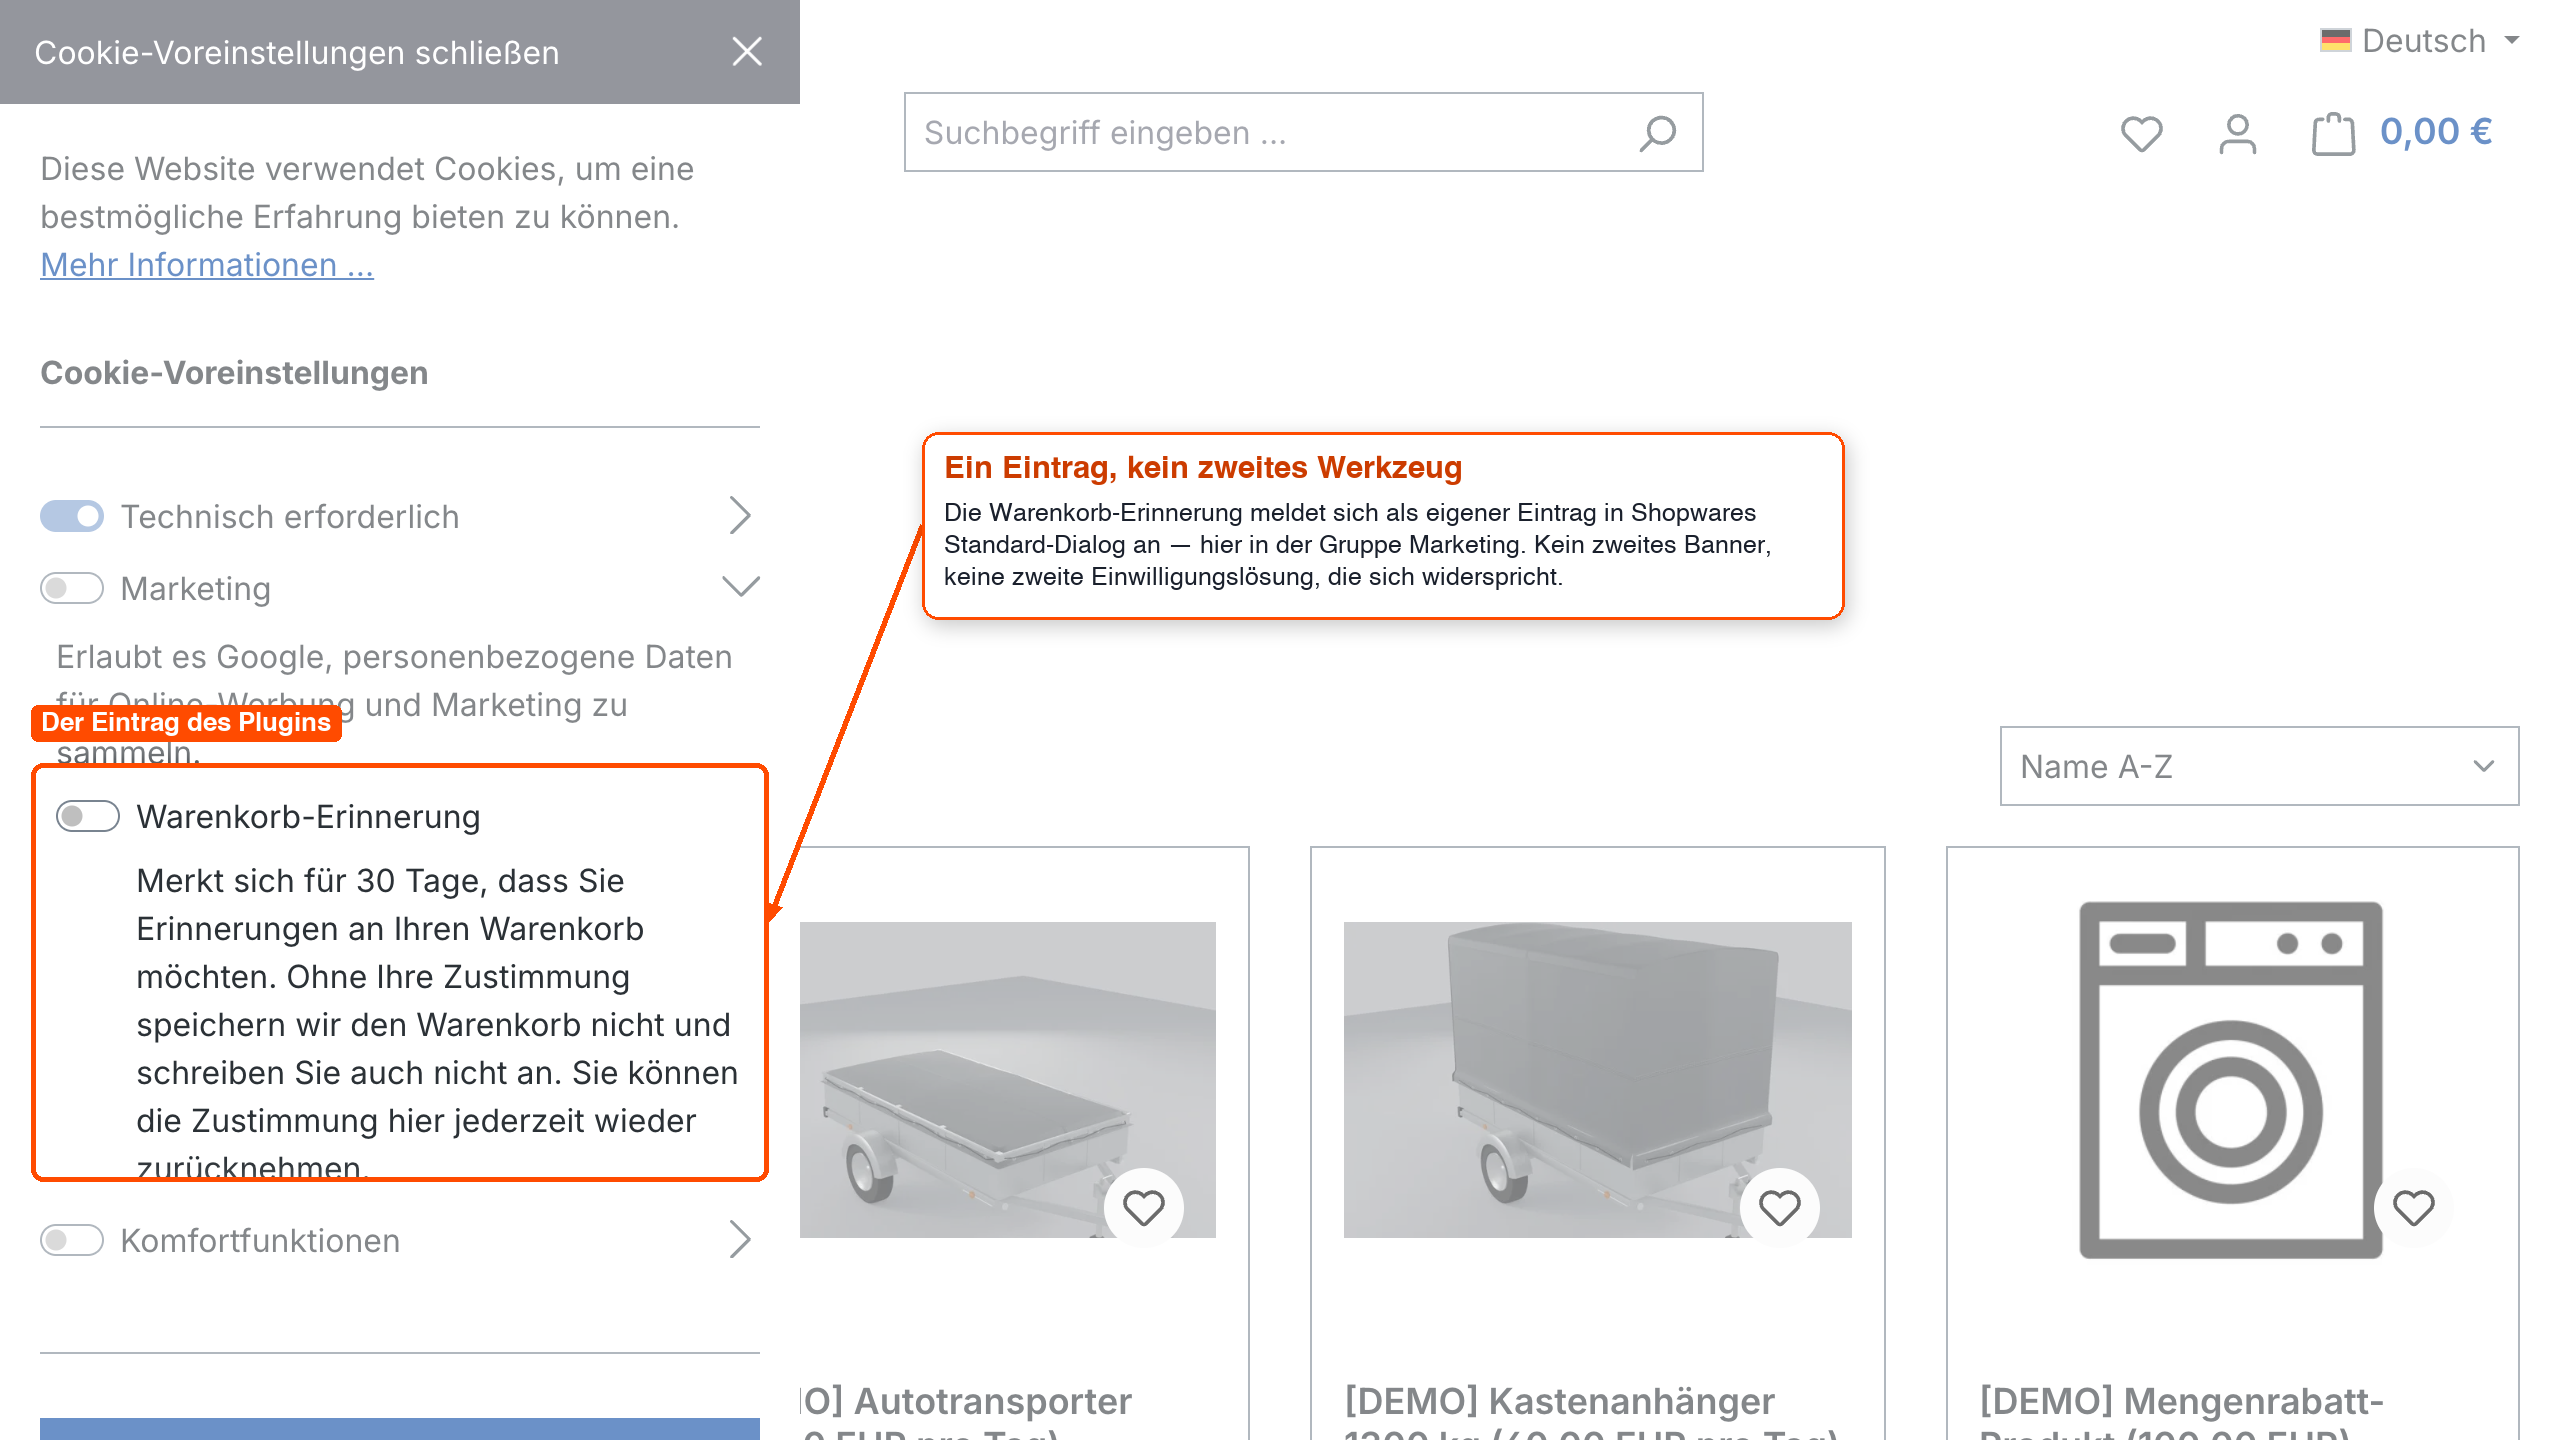Expand Technisch erforderlich chevron
Image resolution: width=2560 pixels, height=1440 pixels.
pyautogui.click(x=739, y=516)
